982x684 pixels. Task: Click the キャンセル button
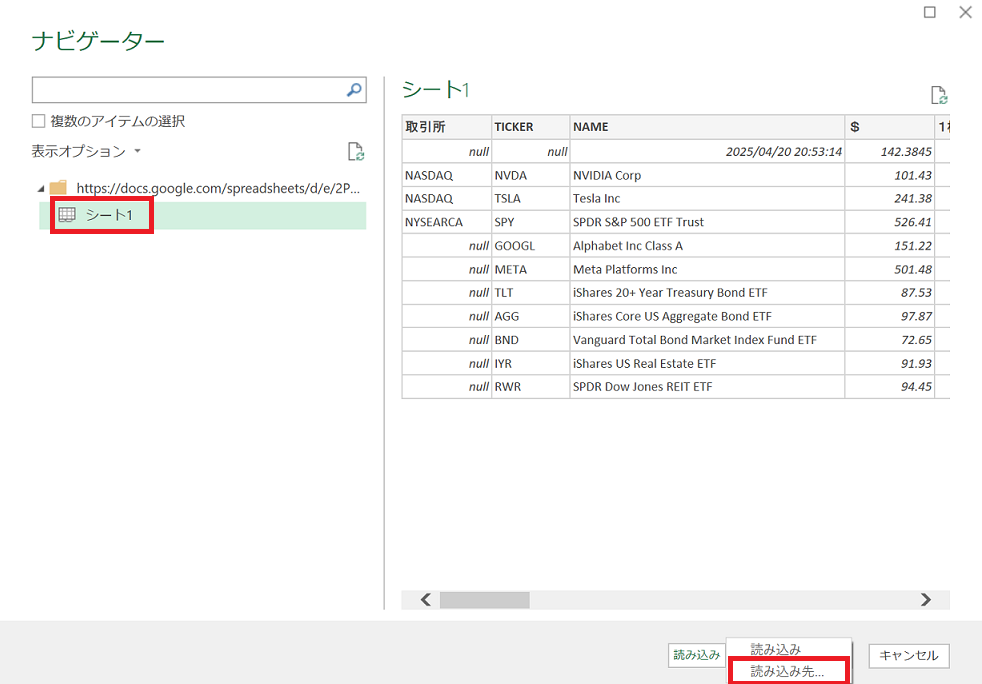click(909, 656)
